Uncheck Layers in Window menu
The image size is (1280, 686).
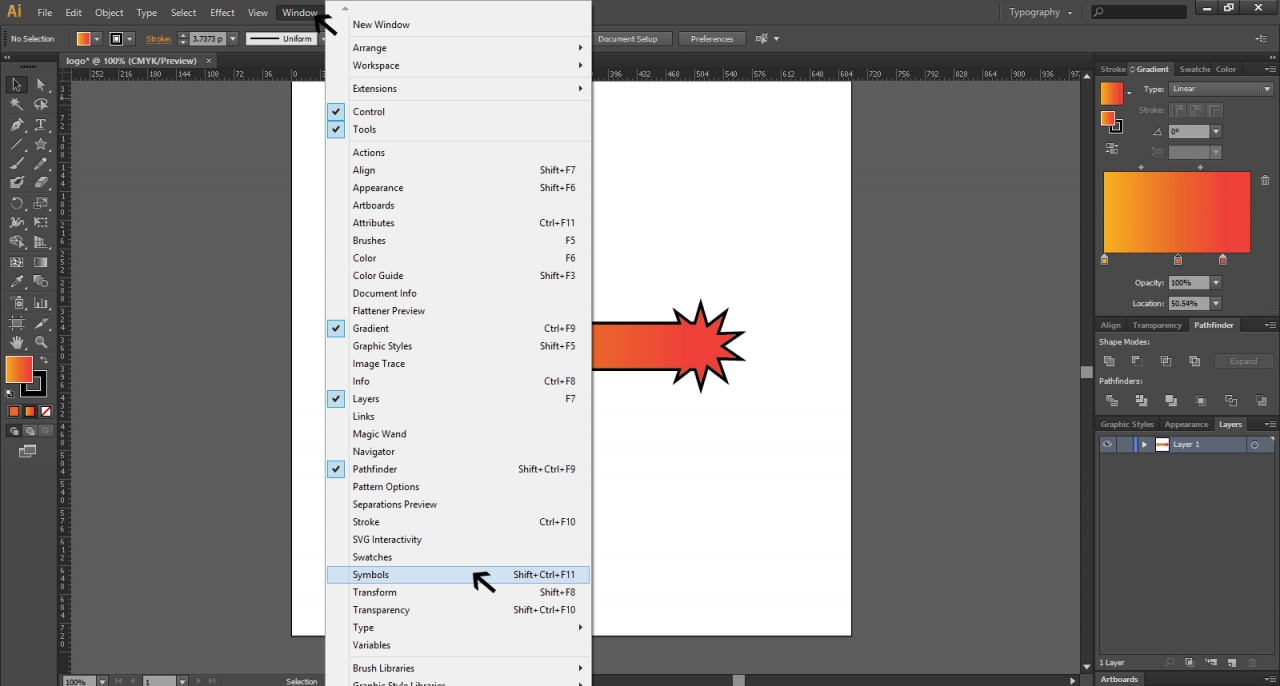(458, 399)
